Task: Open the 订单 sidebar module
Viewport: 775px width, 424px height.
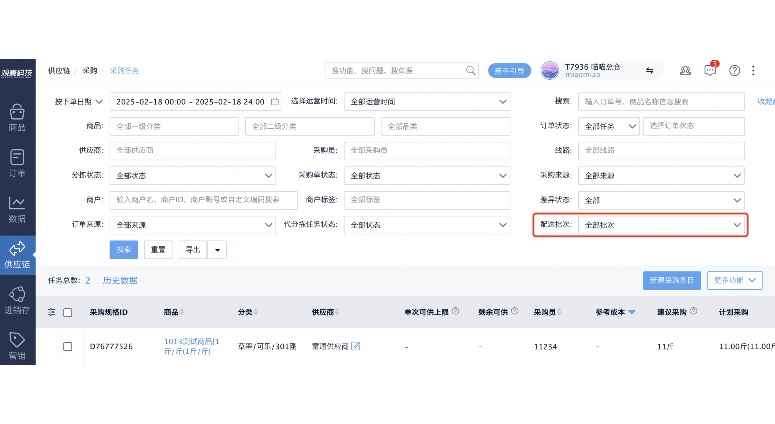Action: pyautogui.click(x=17, y=163)
